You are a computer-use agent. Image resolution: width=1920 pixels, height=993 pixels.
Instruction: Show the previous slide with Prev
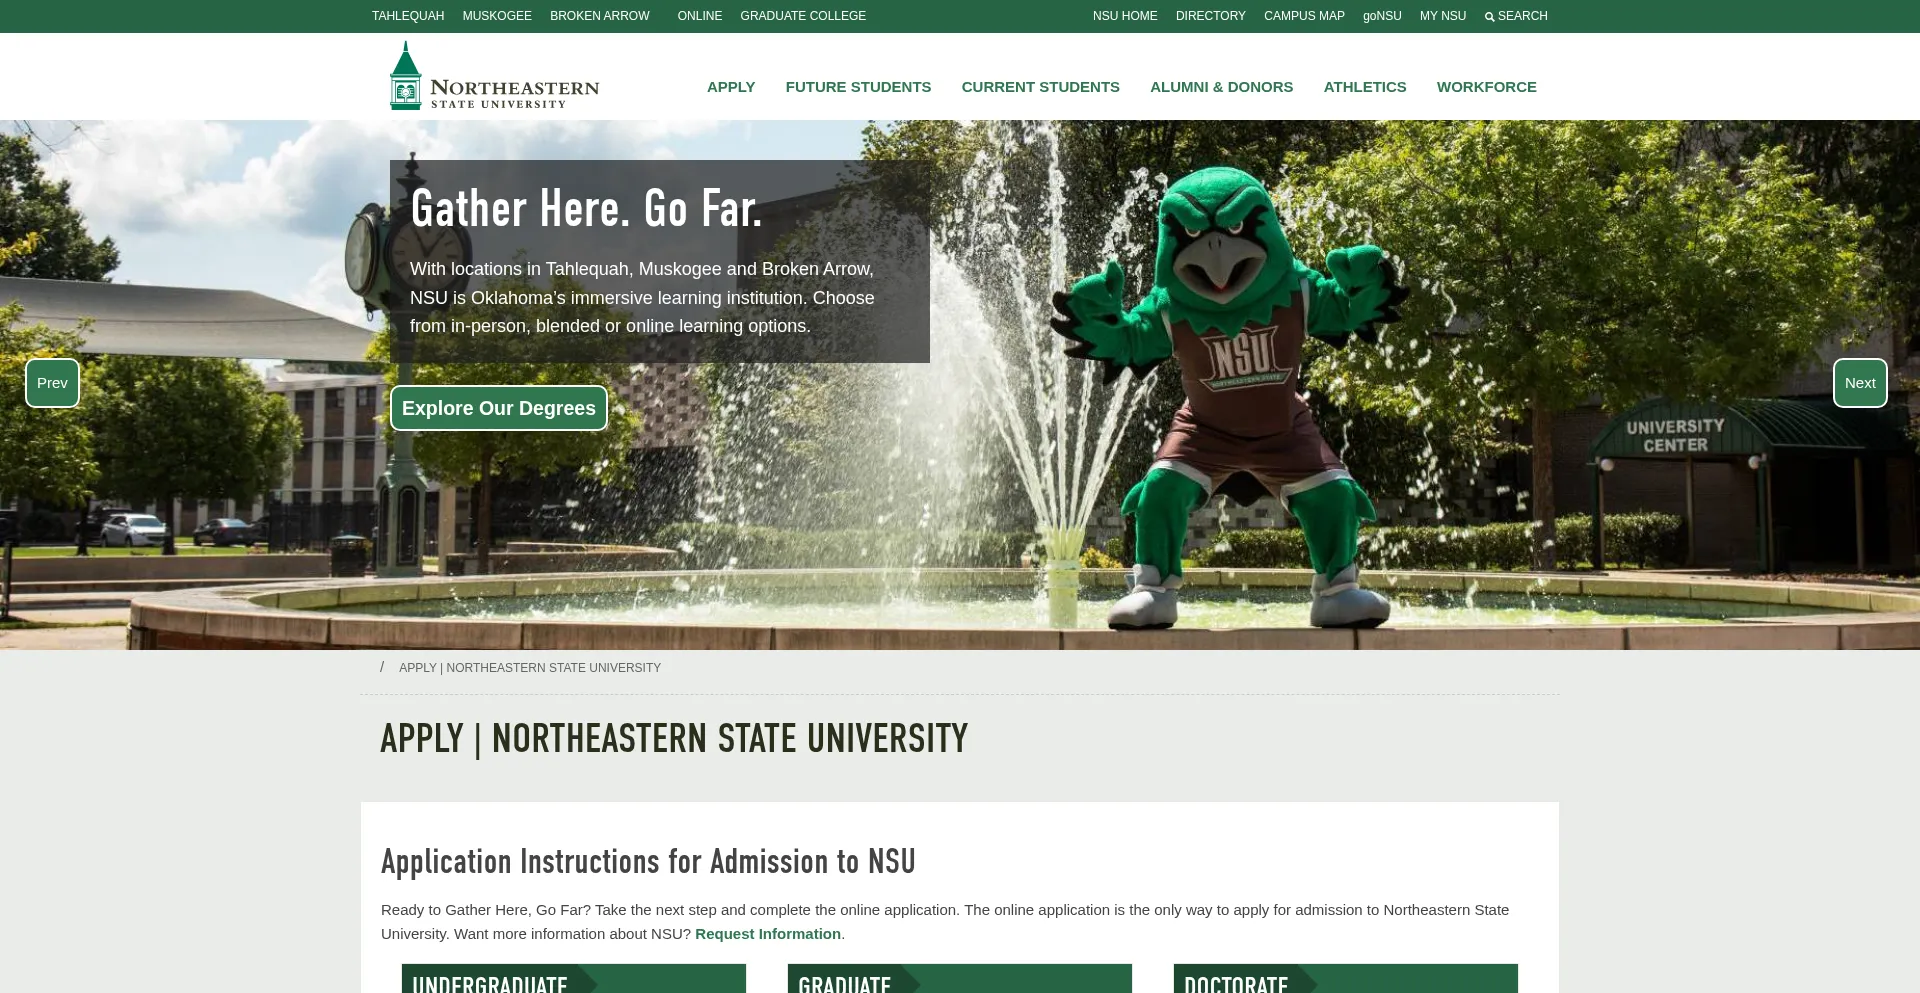(52, 383)
